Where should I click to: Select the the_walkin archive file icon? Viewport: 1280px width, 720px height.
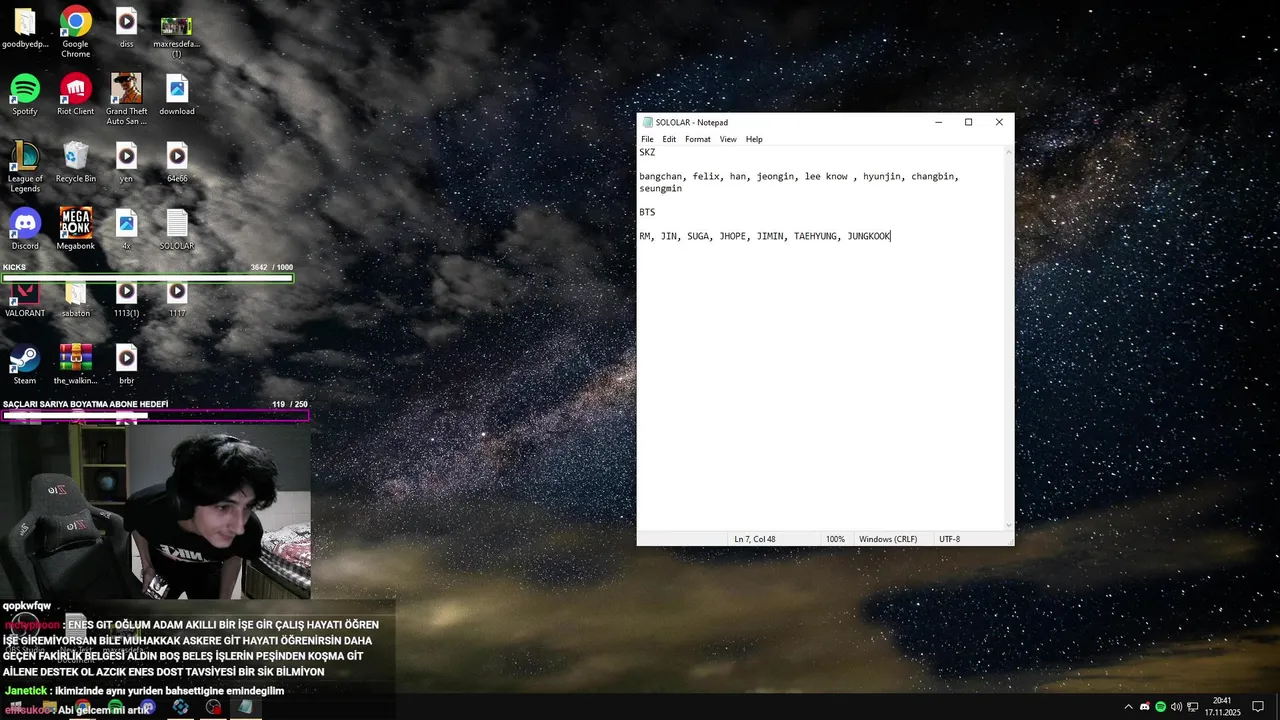75,364
